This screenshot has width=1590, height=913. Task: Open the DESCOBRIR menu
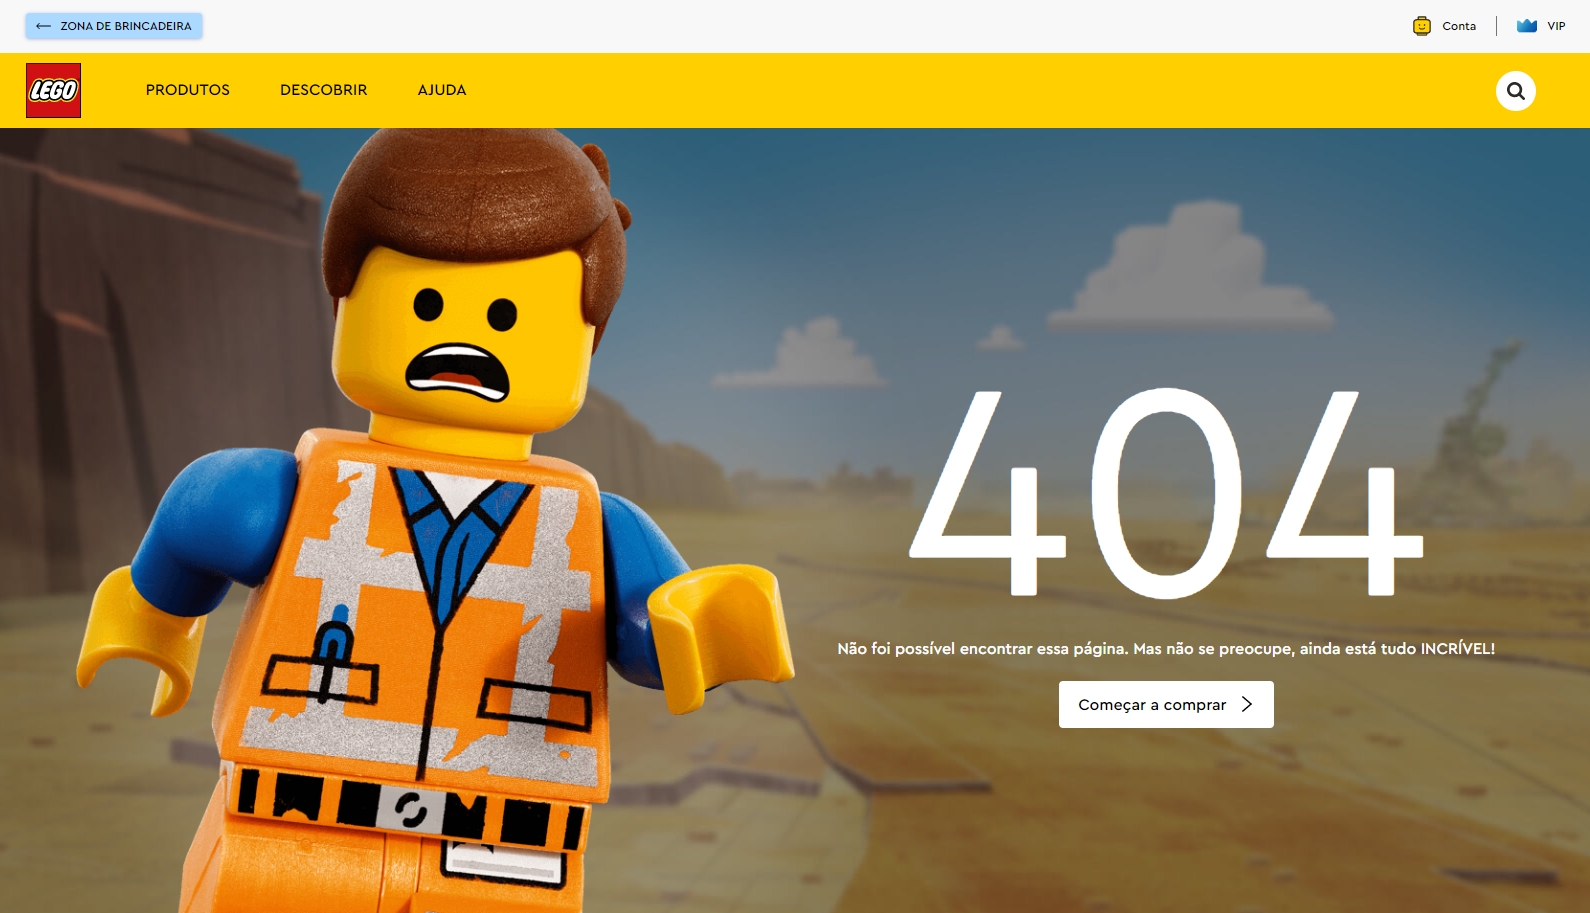pos(324,90)
